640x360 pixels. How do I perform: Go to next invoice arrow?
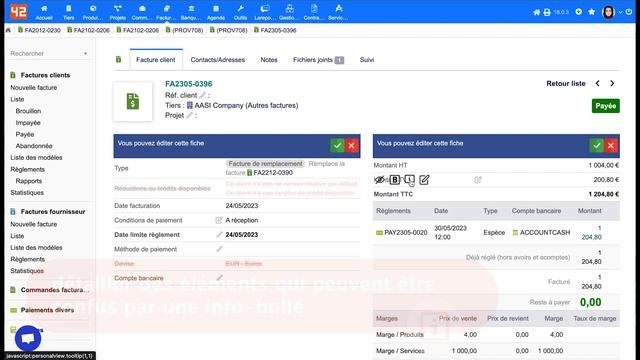click(x=612, y=83)
